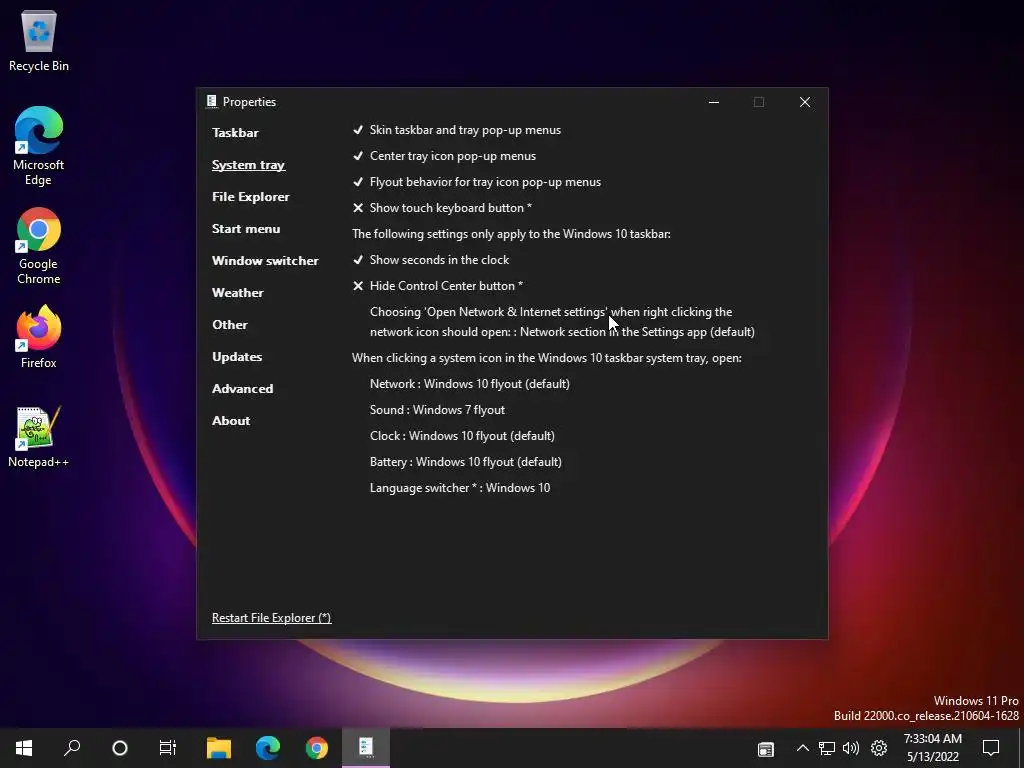Change Language switcher option
The height and width of the screenshot is (768, 1024).
[x=460, y=488]
